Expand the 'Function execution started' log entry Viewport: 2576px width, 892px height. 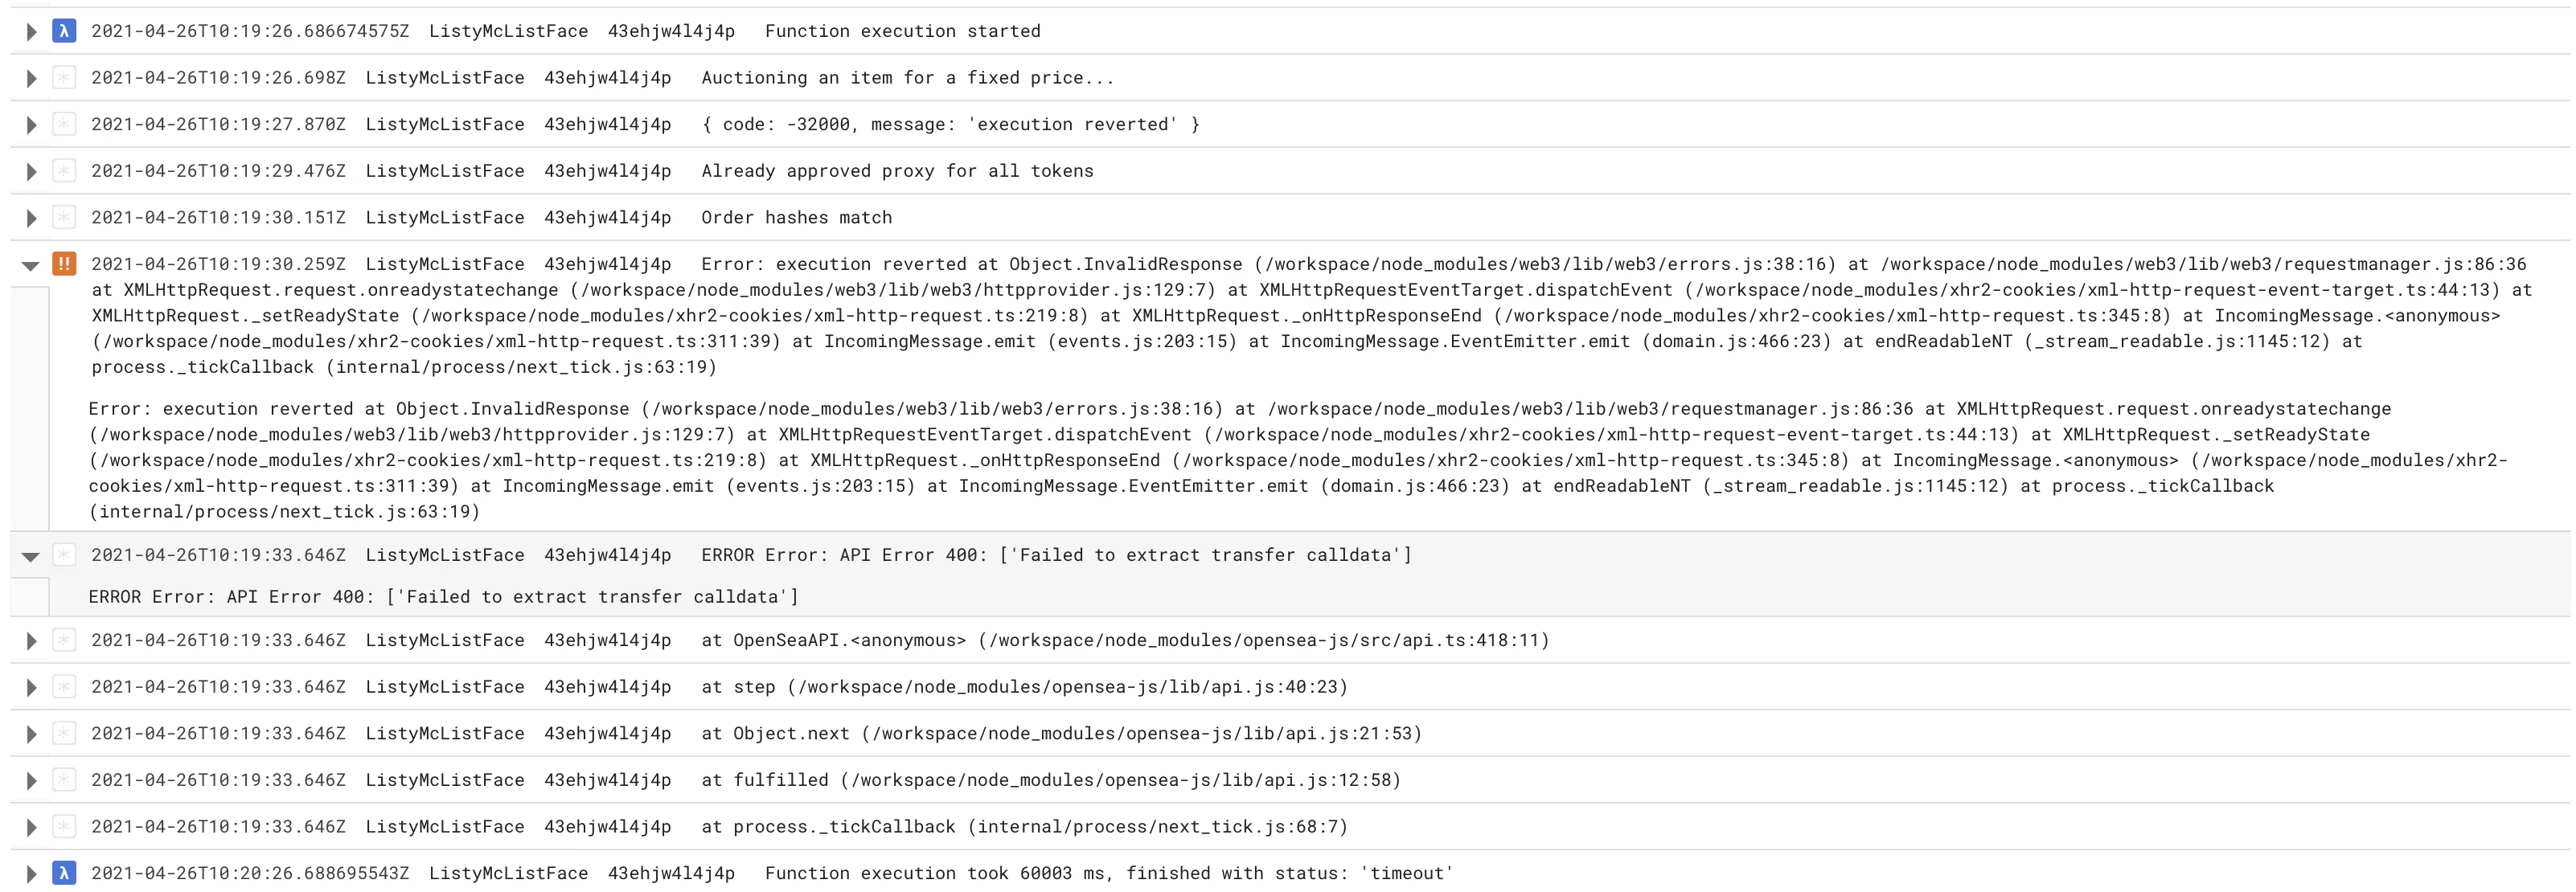[31, 32]
